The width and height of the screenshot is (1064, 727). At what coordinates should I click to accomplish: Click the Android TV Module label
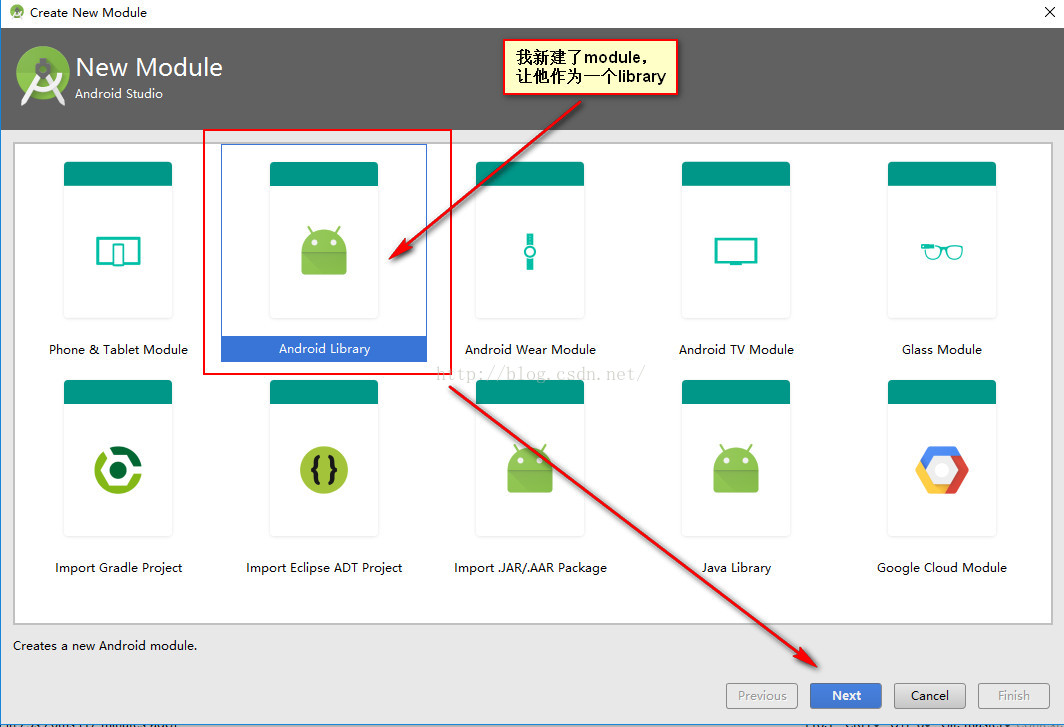pyautogui.click(x=736, y=350)
